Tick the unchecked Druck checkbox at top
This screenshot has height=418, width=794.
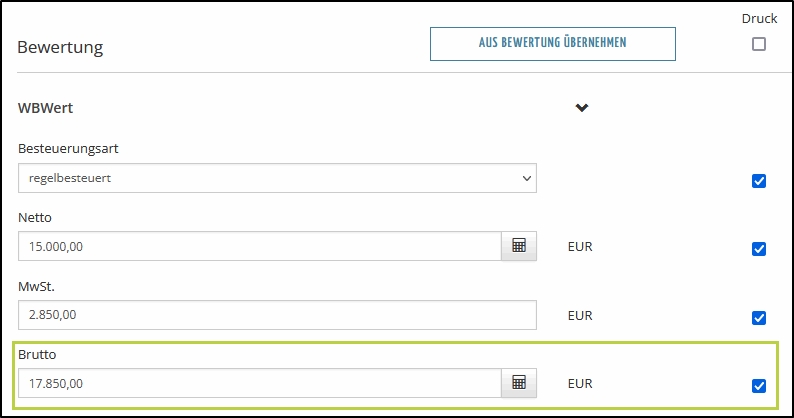[759, 44]
